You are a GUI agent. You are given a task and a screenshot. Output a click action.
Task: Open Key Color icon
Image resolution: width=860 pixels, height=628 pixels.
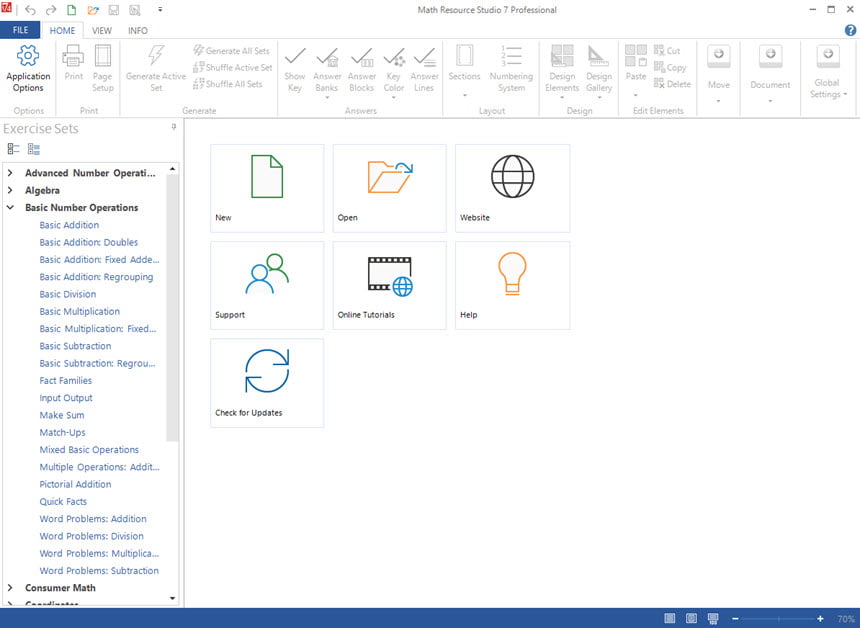[x=394, y=56]
